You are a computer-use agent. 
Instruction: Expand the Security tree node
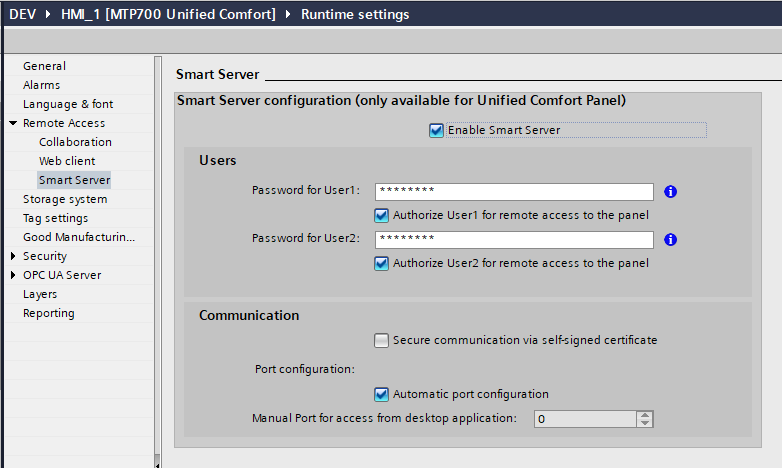point(13,256)
